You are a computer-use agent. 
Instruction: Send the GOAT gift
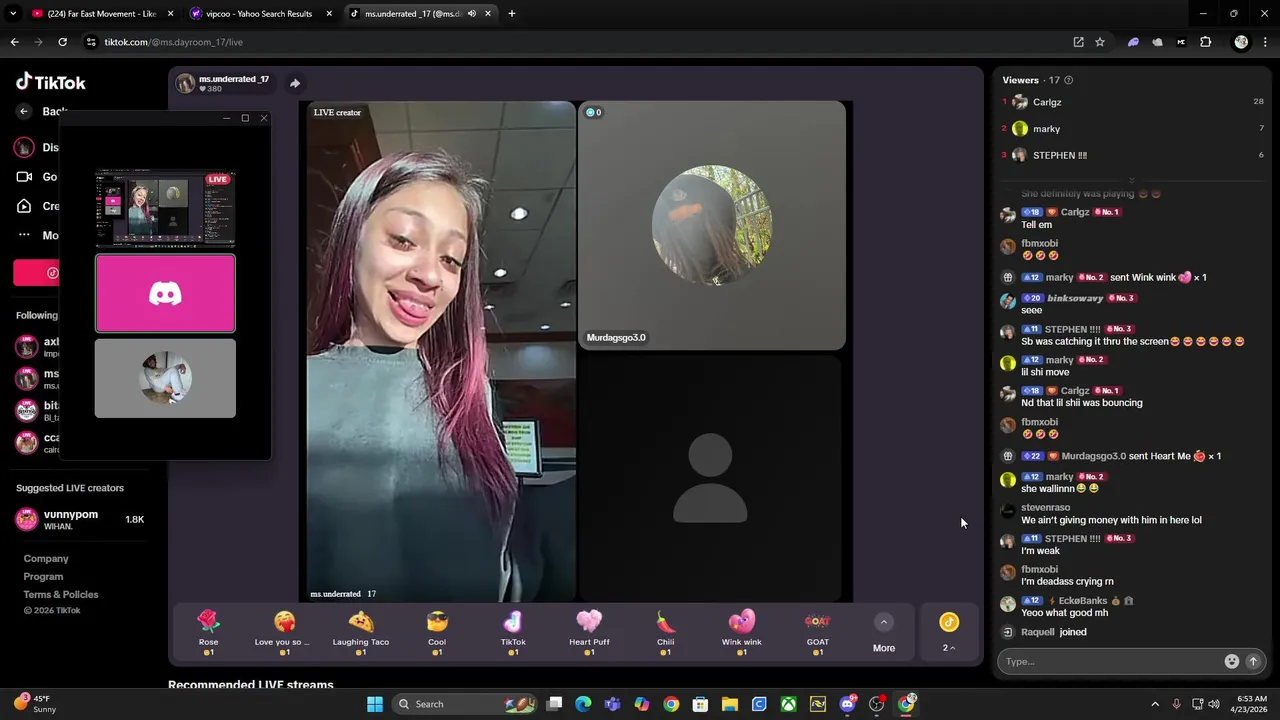coord(817,634)
